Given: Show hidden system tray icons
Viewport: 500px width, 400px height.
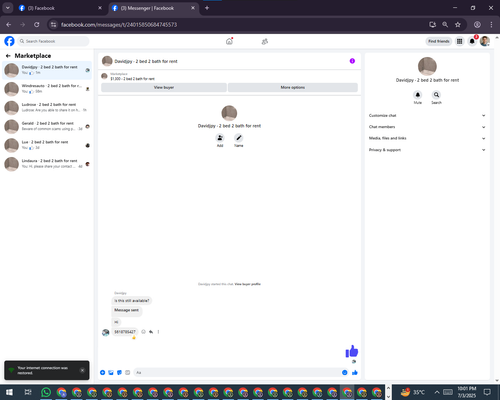Looking at the screenshot, I should tap(437, 392).
